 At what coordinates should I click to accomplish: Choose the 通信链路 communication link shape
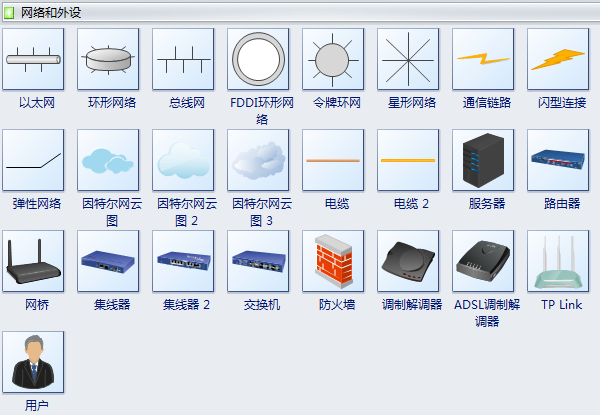[483, 59]
